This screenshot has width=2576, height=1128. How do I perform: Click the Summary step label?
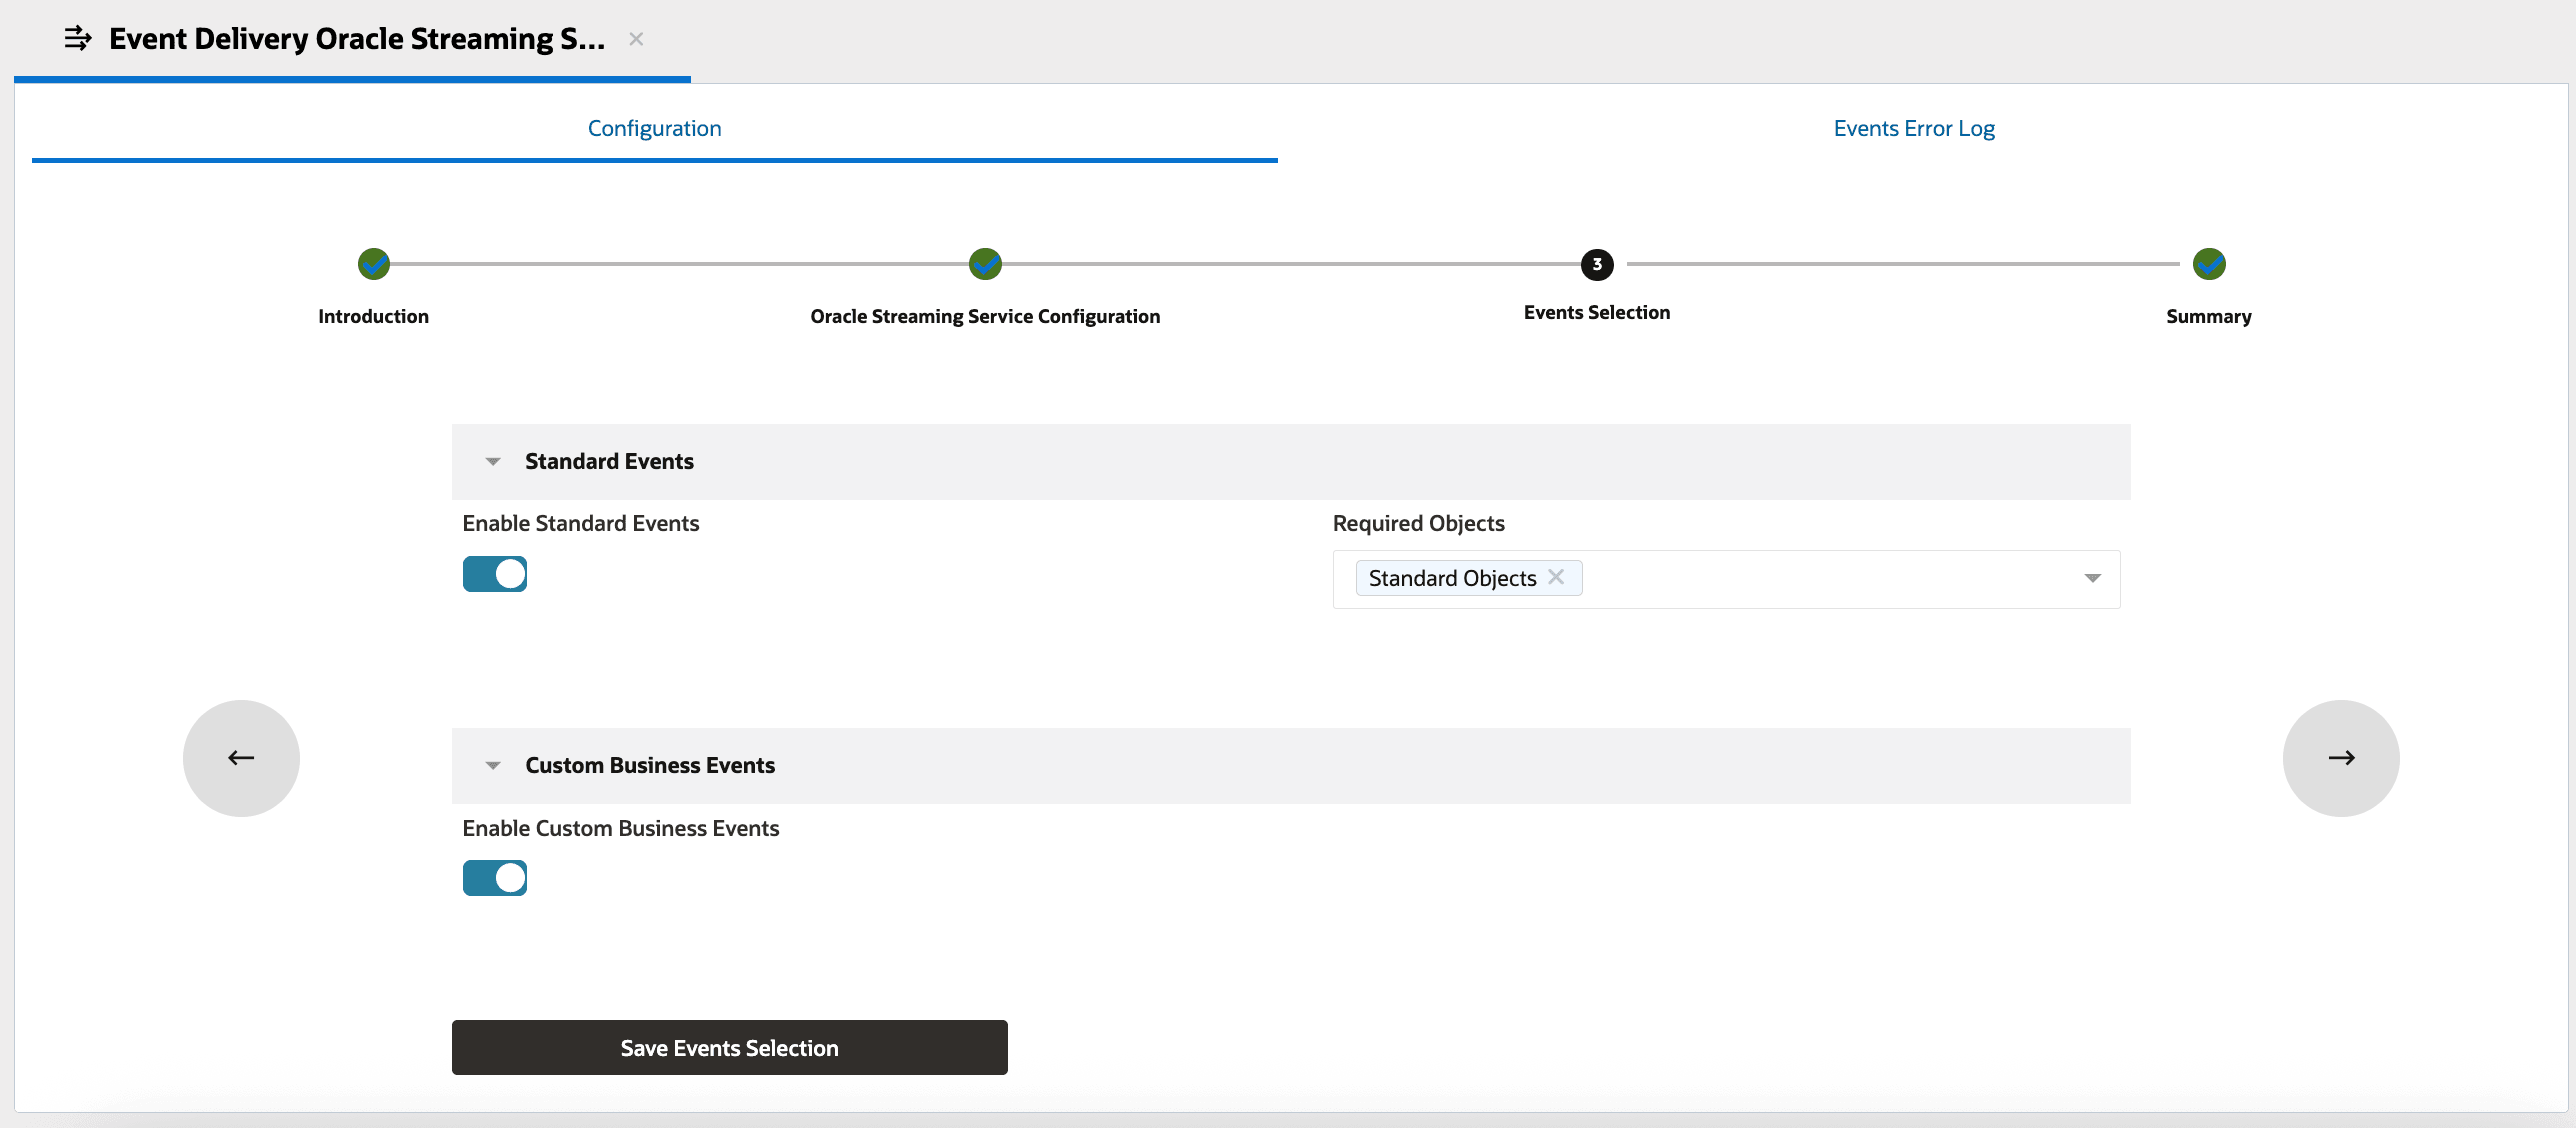tap(2208, 316)
